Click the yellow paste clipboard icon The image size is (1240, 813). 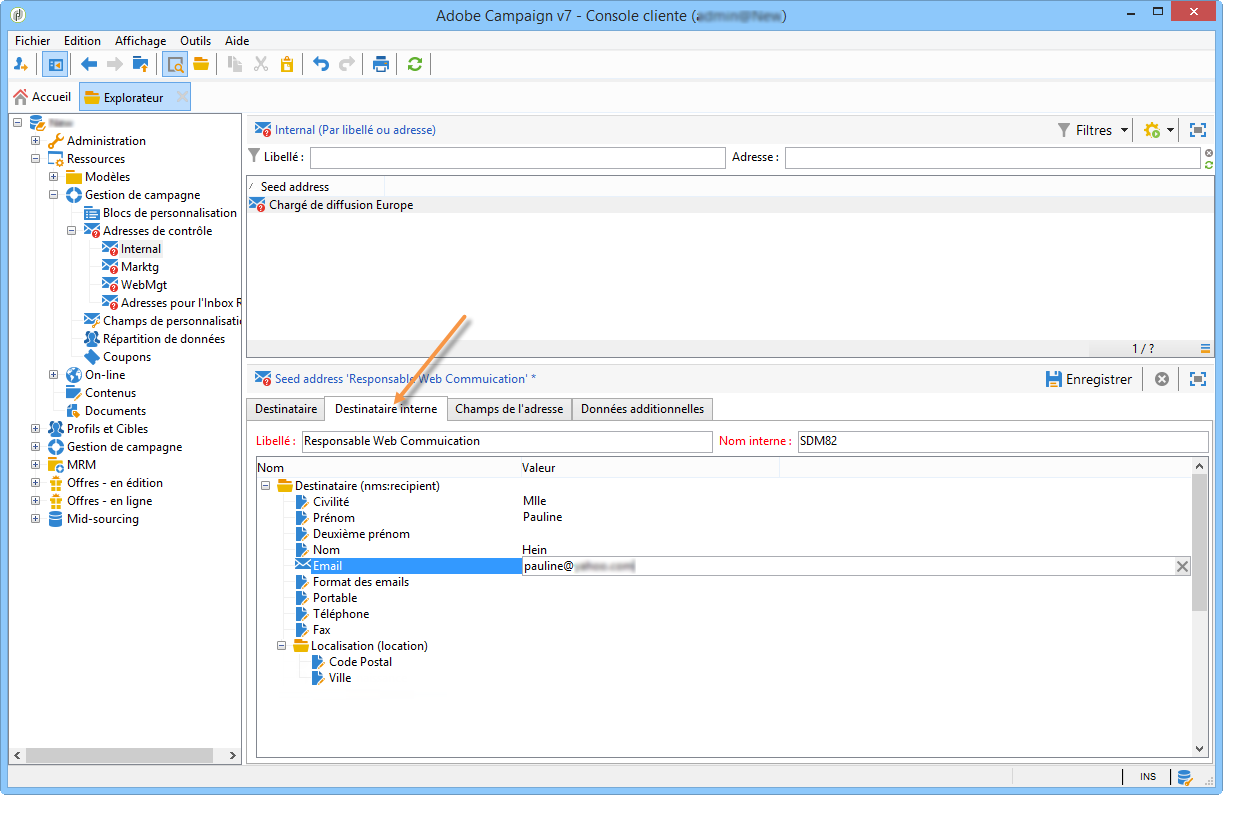point(287,64)
